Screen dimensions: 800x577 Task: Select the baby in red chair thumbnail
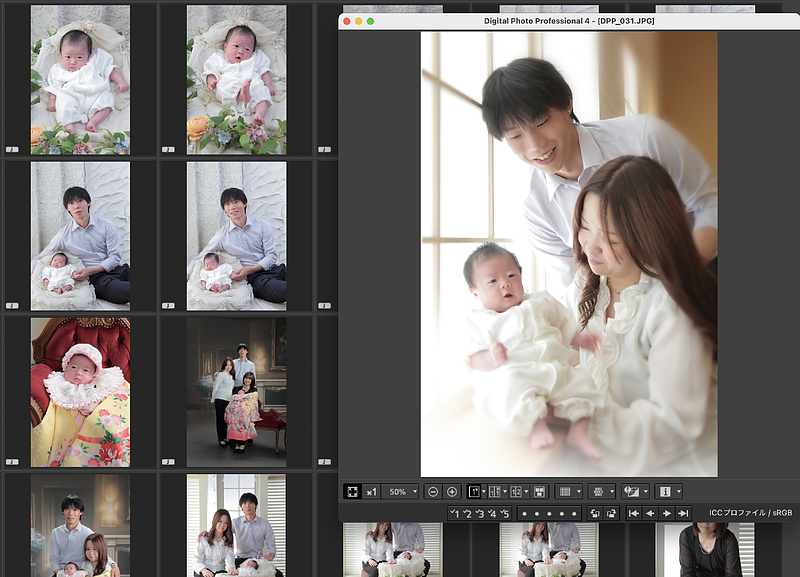tap(80, 392)
